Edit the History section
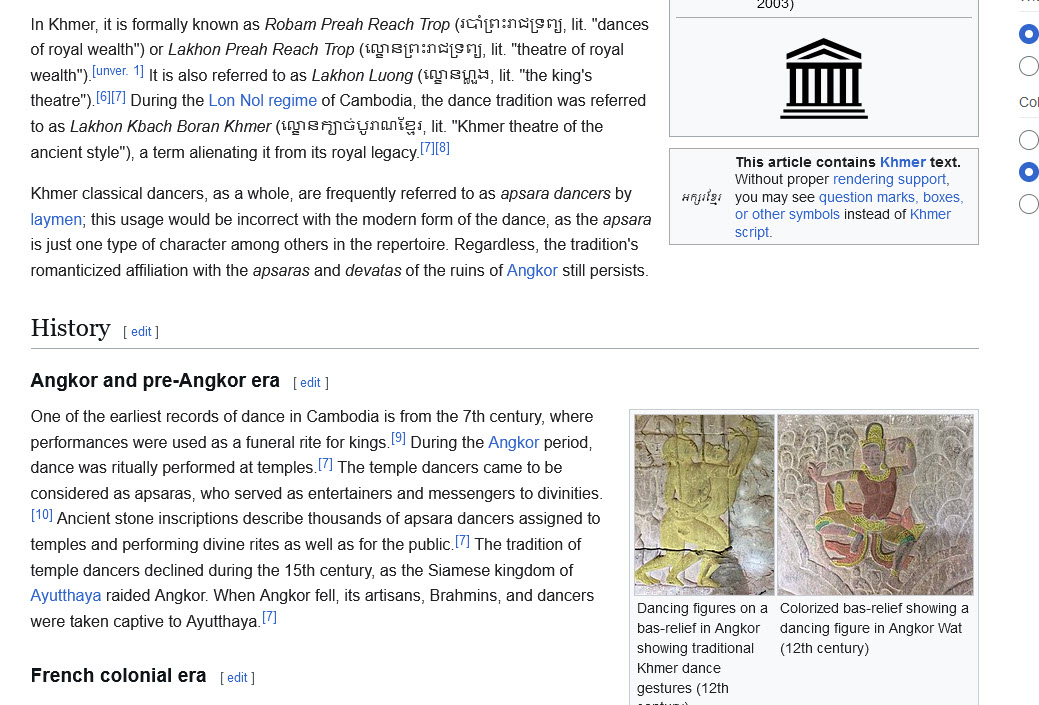The image size is (1039, 705). (x=141, y=332)
